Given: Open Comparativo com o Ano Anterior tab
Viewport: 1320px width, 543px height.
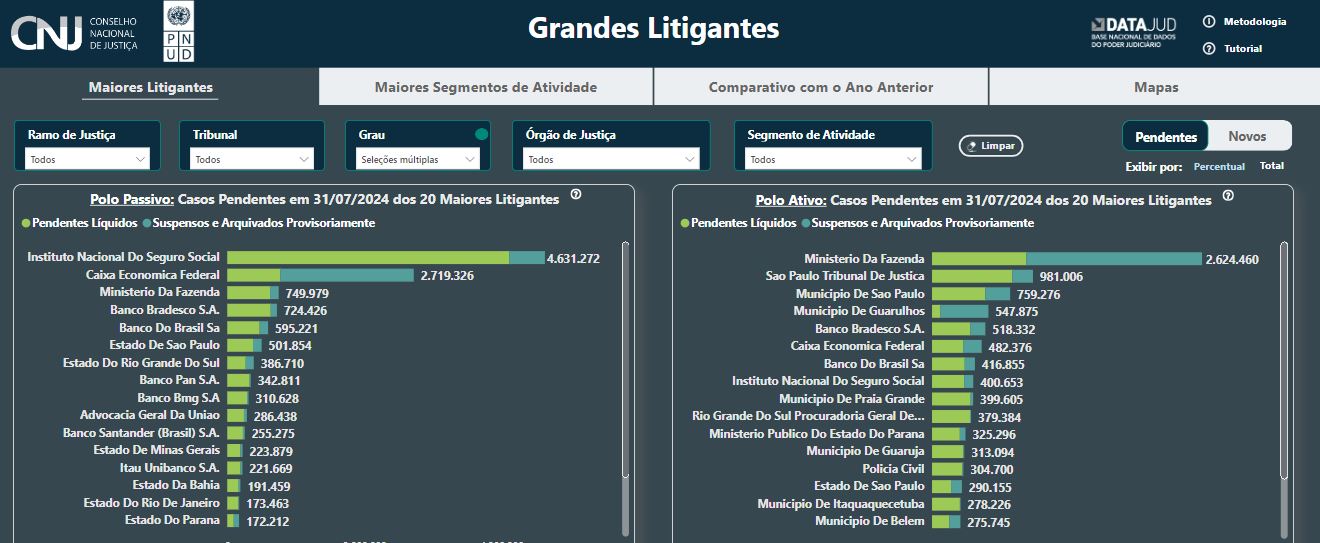Looking at the screenshot, I should tap(821, 87).
